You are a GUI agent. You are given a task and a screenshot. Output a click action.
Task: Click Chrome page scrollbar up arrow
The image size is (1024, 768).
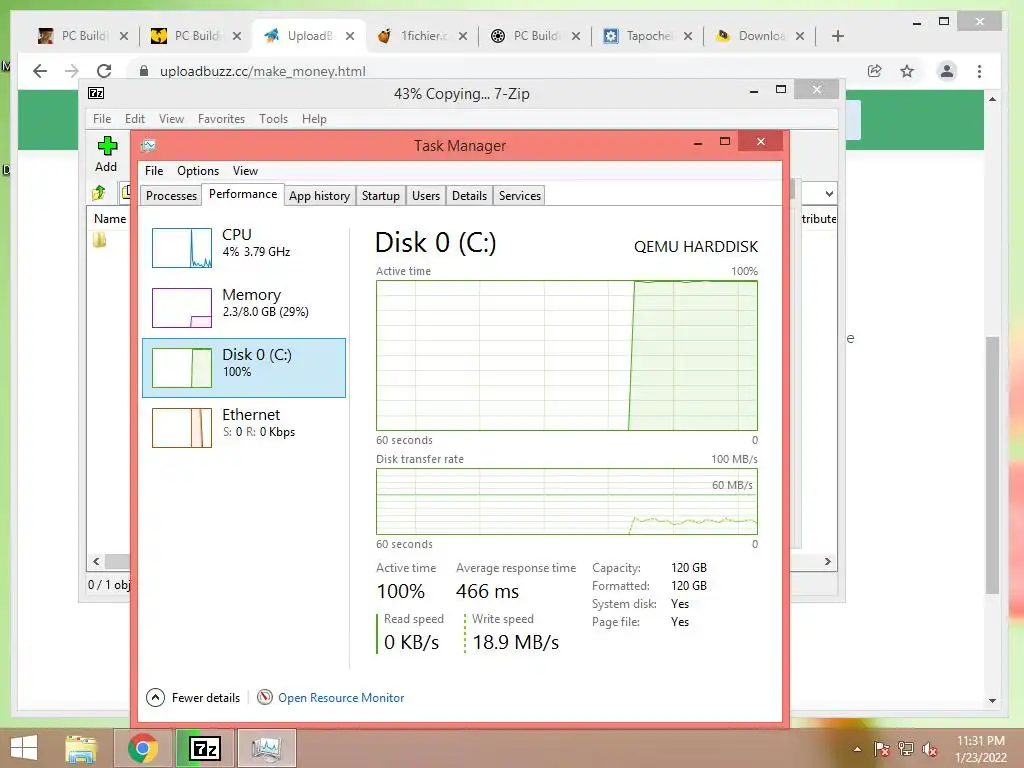coord(993,99)
